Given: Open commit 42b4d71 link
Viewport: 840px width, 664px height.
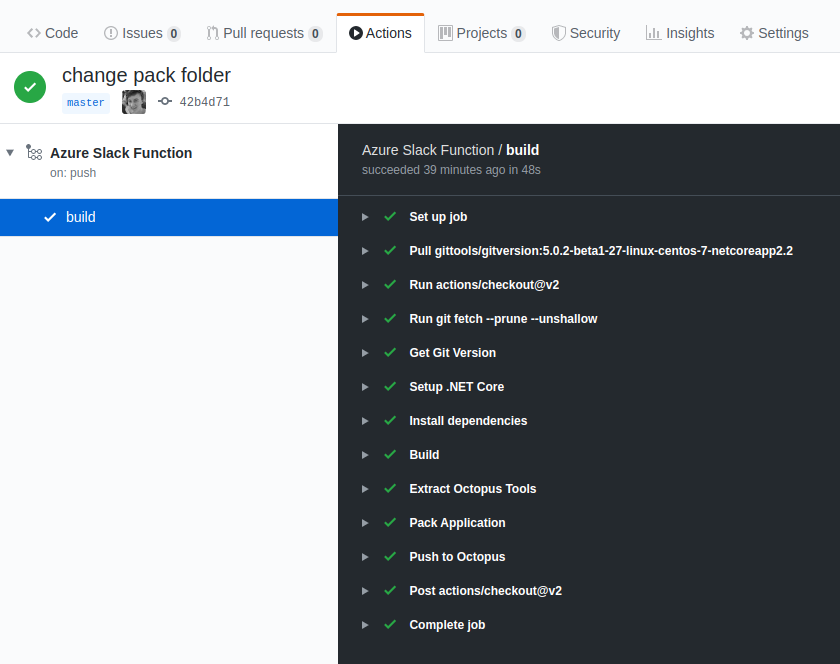Looking at the screenshot, I should pos(205,102).
